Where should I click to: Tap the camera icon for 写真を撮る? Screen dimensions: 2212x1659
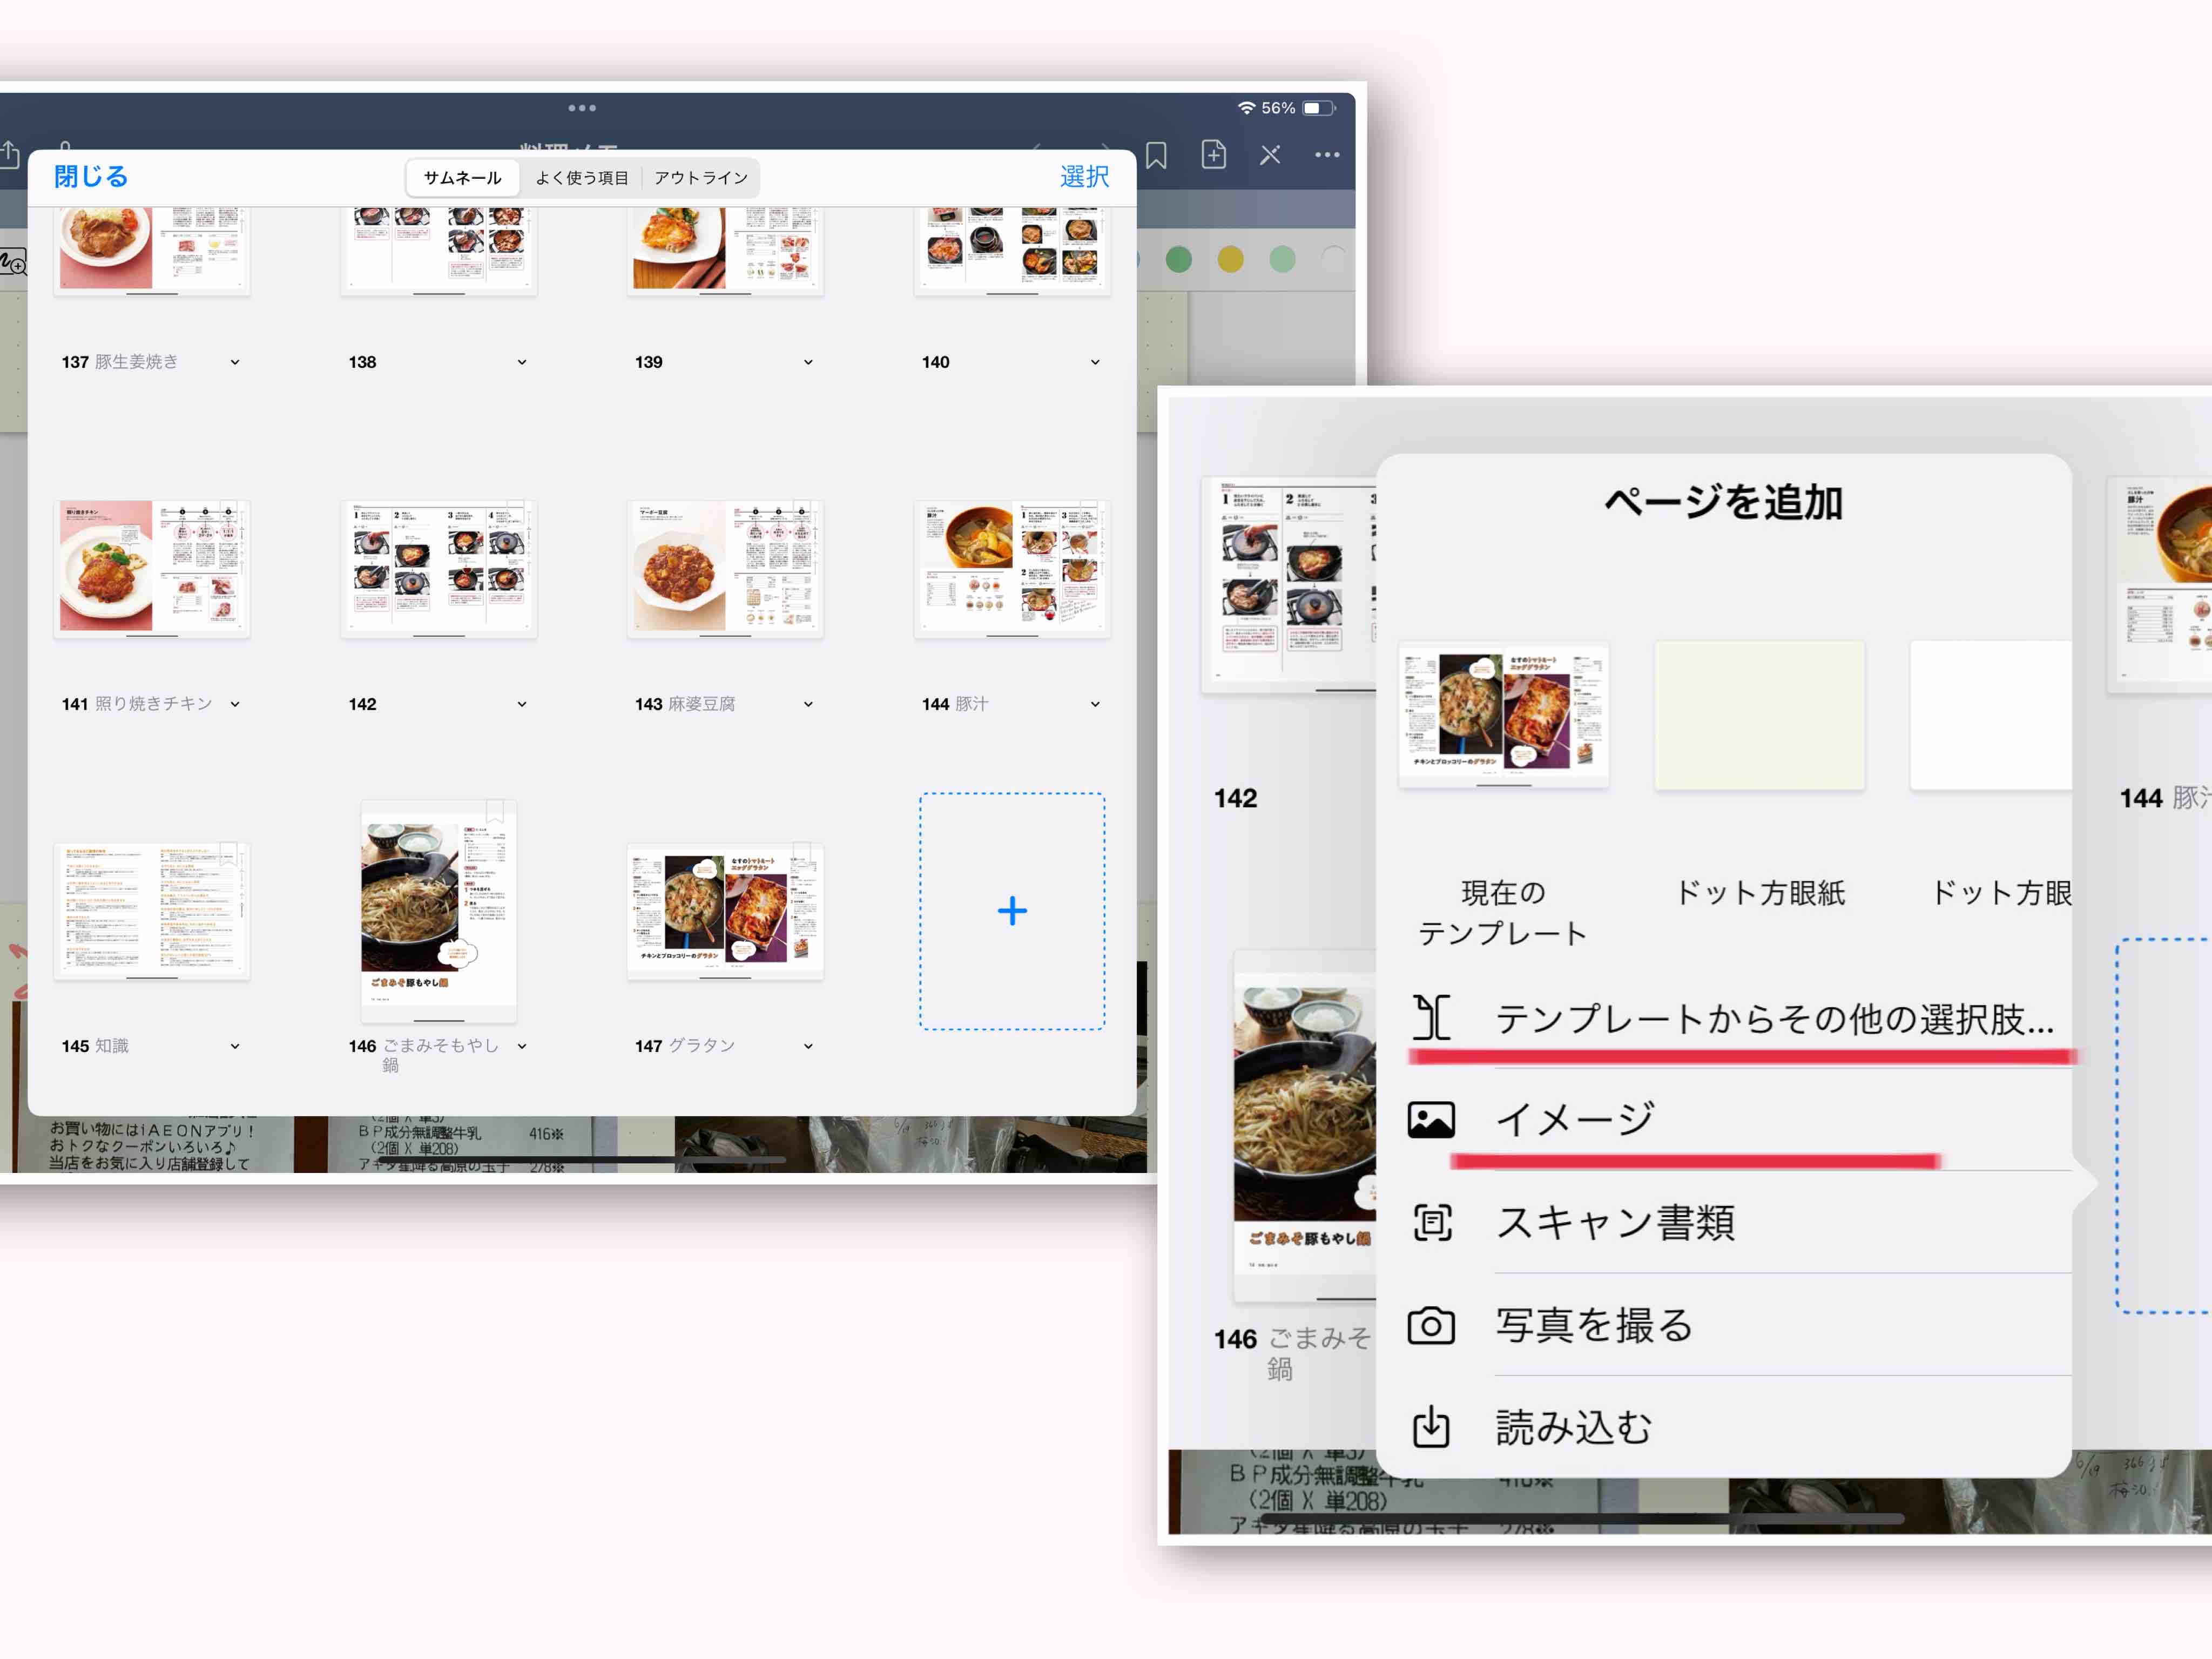pos(1431,1326)
